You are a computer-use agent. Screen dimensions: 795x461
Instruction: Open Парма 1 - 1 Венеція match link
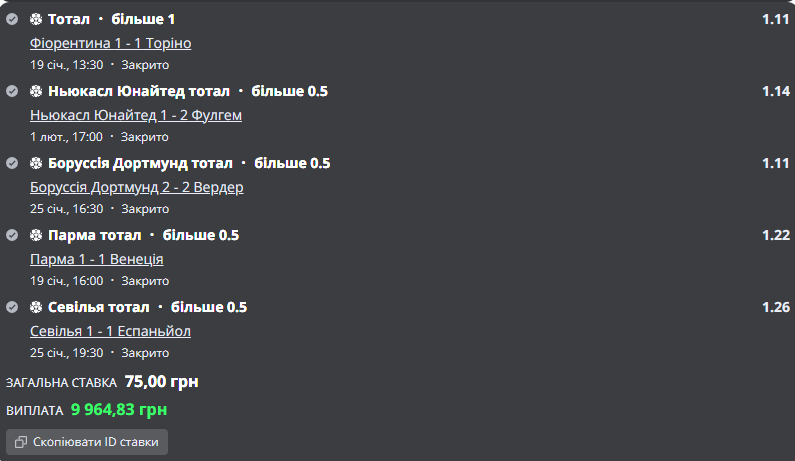pos(97,260)
